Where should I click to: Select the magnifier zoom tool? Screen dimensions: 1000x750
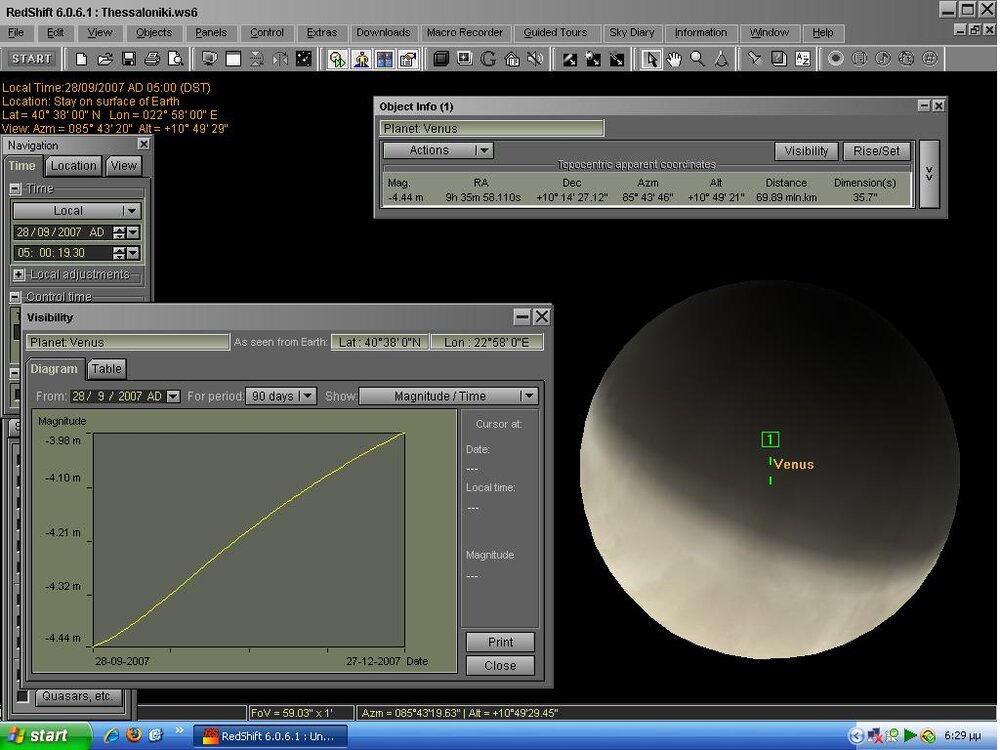point(697,59)
